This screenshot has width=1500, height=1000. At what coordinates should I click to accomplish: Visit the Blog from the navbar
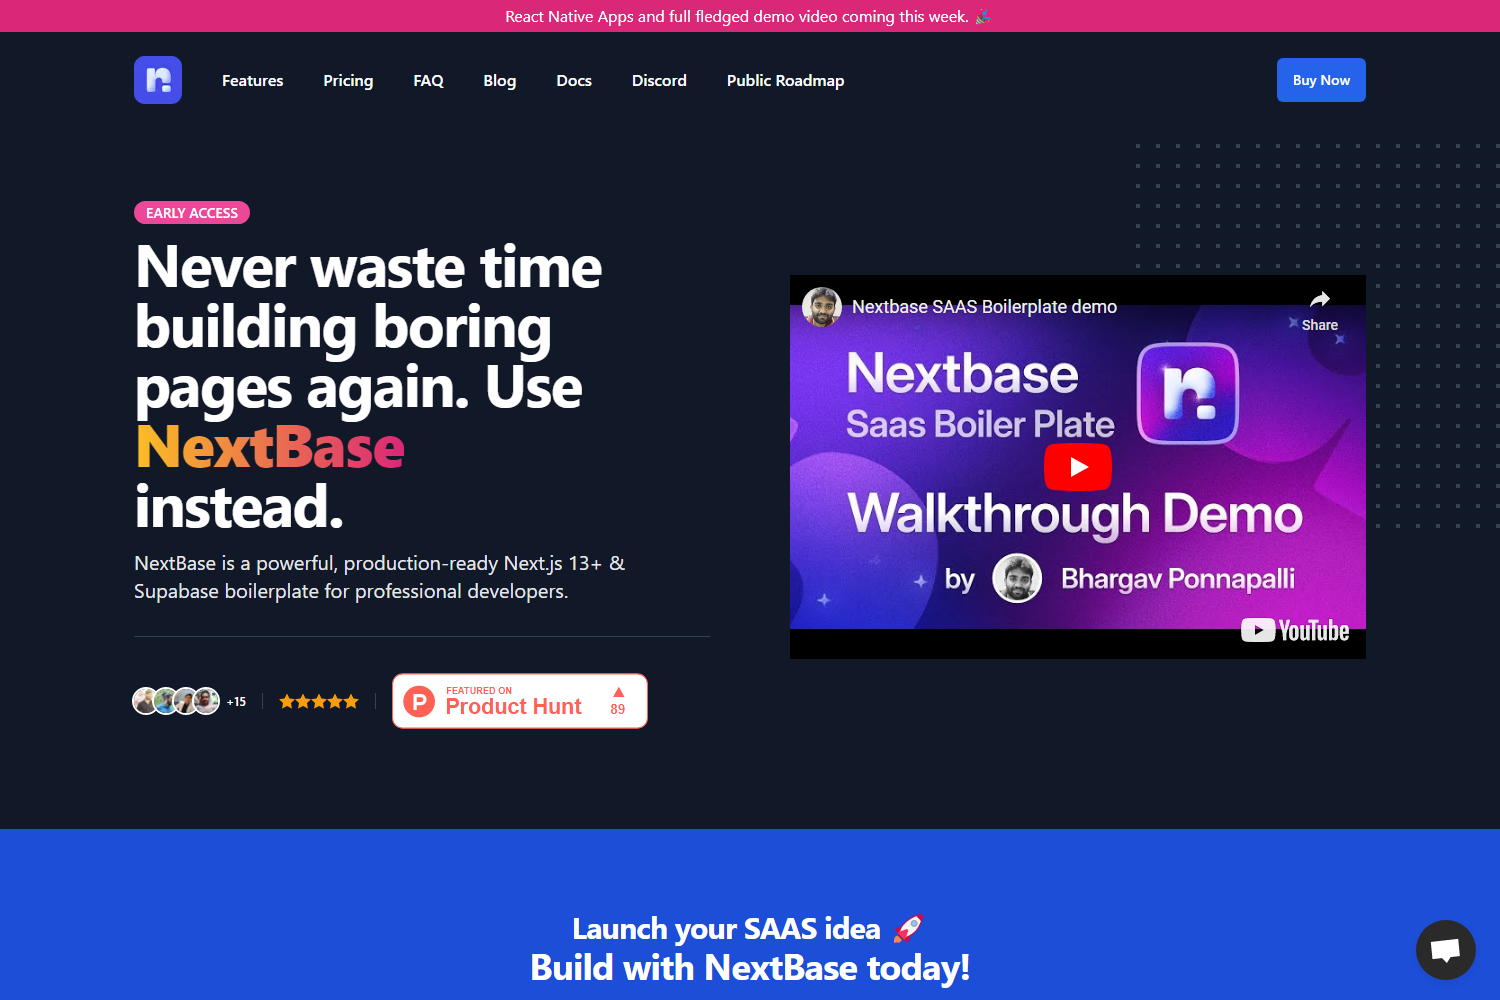(499, 80)
